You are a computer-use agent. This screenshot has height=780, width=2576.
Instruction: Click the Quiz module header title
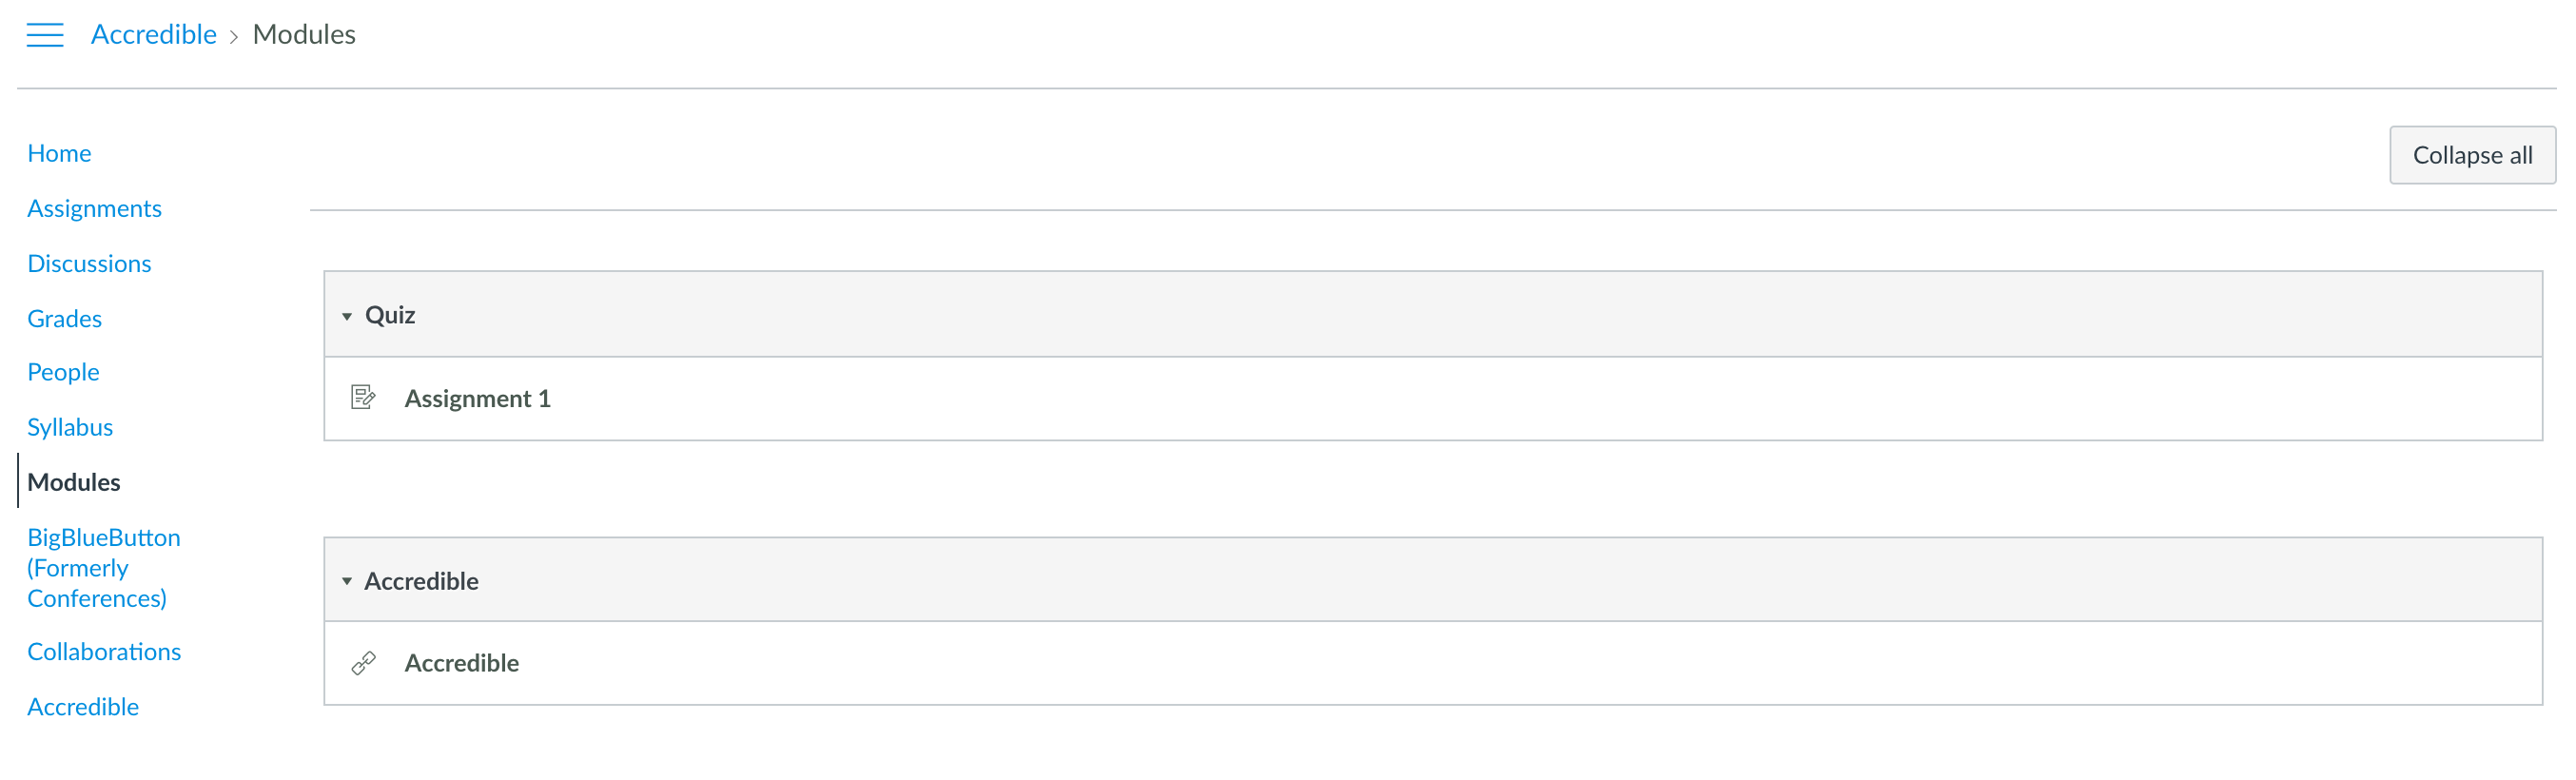(390, 315)
